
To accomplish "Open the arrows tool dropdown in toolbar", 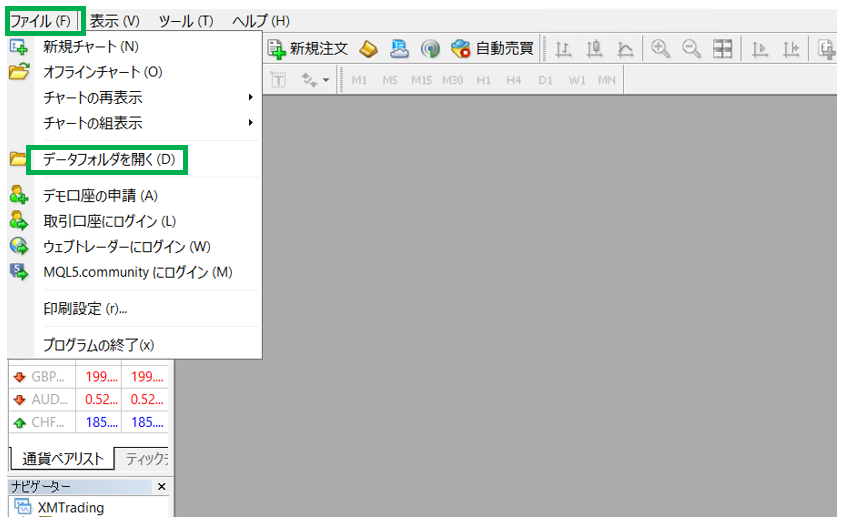I will click(x=316, y=79).
